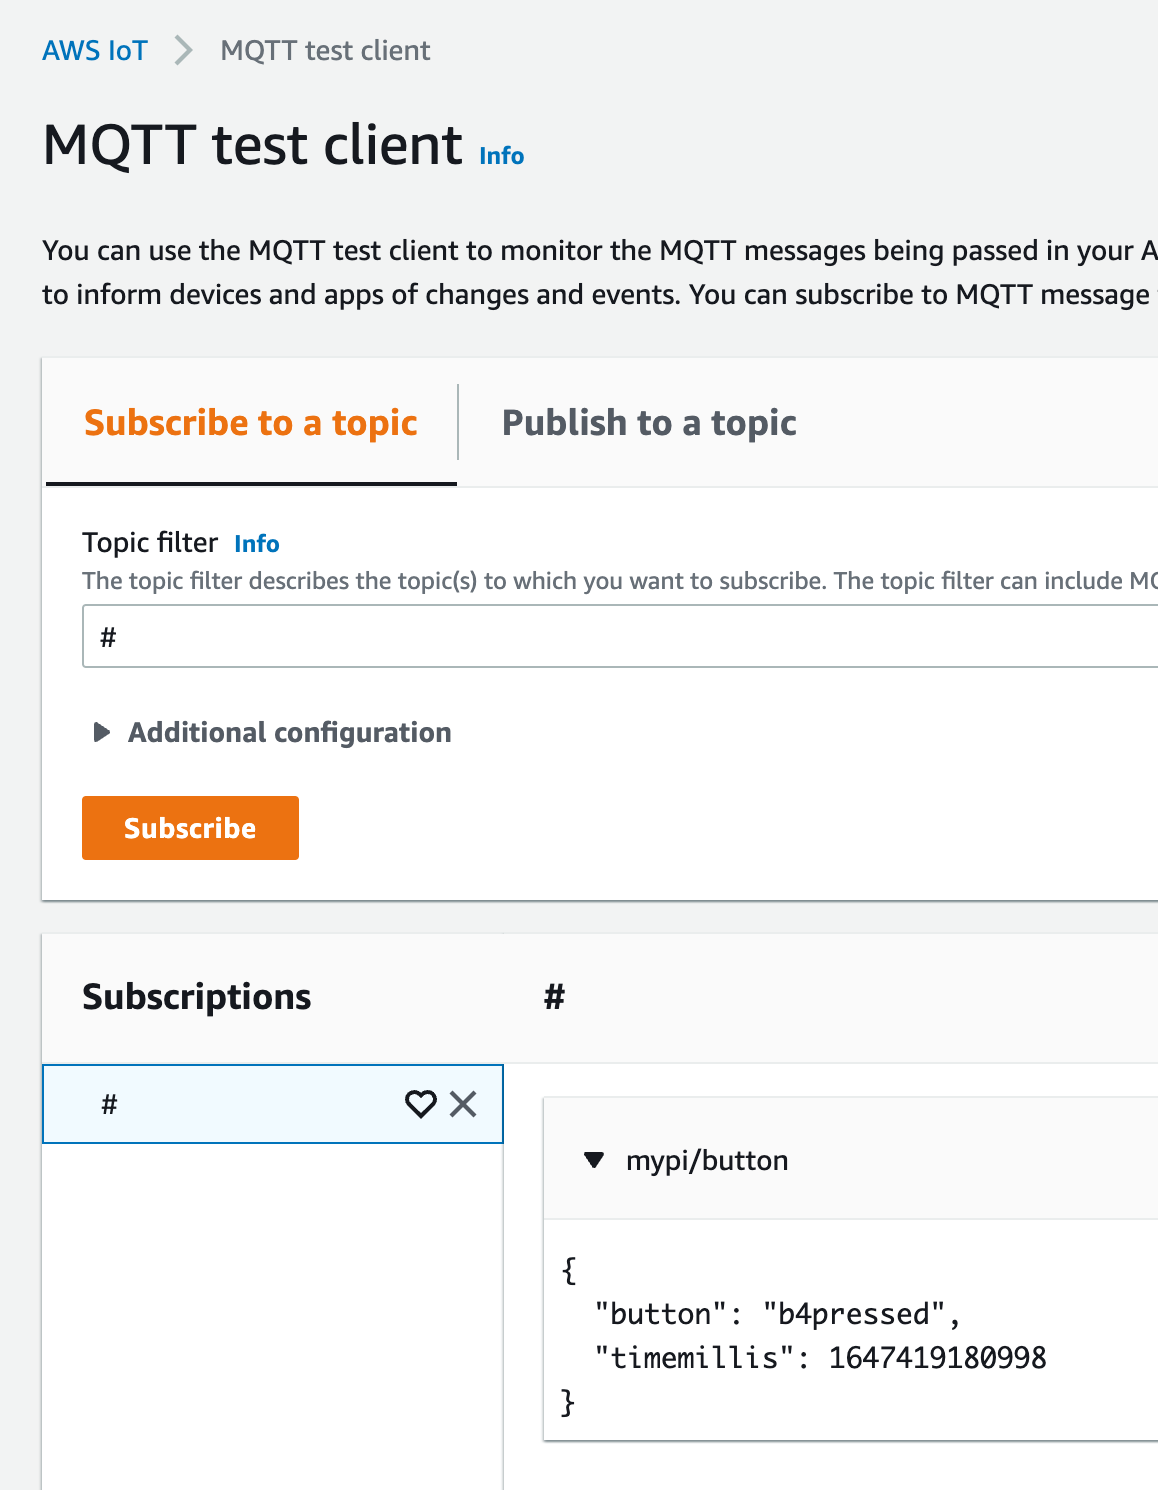Expand Additional configuration section
This screenshot has height=1490, width=1158.
tap(272, 733)
